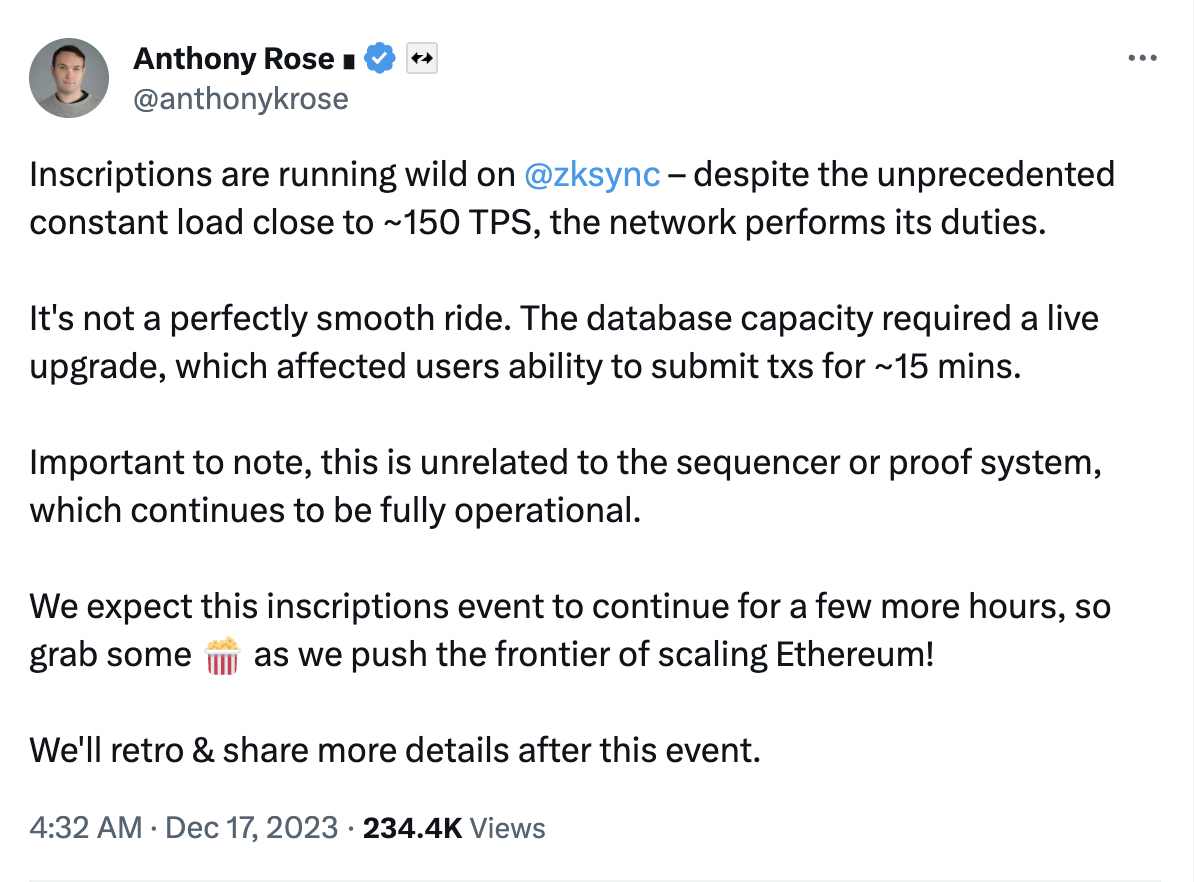Click the small black square beside the name
Image resolution: width=1194 pixels, height=882 pixels.
pos(349,61)
